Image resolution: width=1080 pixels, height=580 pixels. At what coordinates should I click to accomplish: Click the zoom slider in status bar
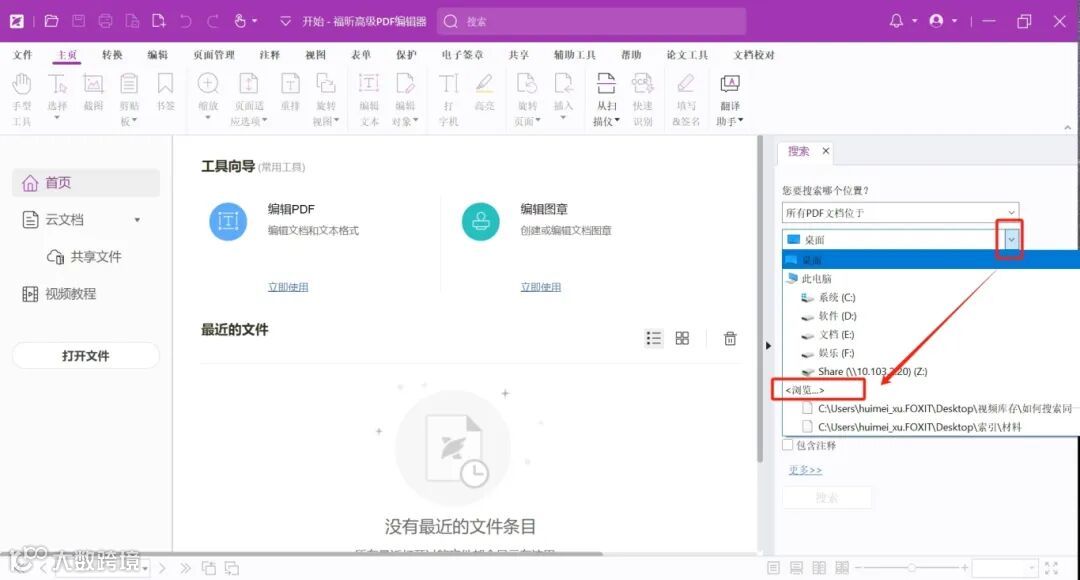911,568
